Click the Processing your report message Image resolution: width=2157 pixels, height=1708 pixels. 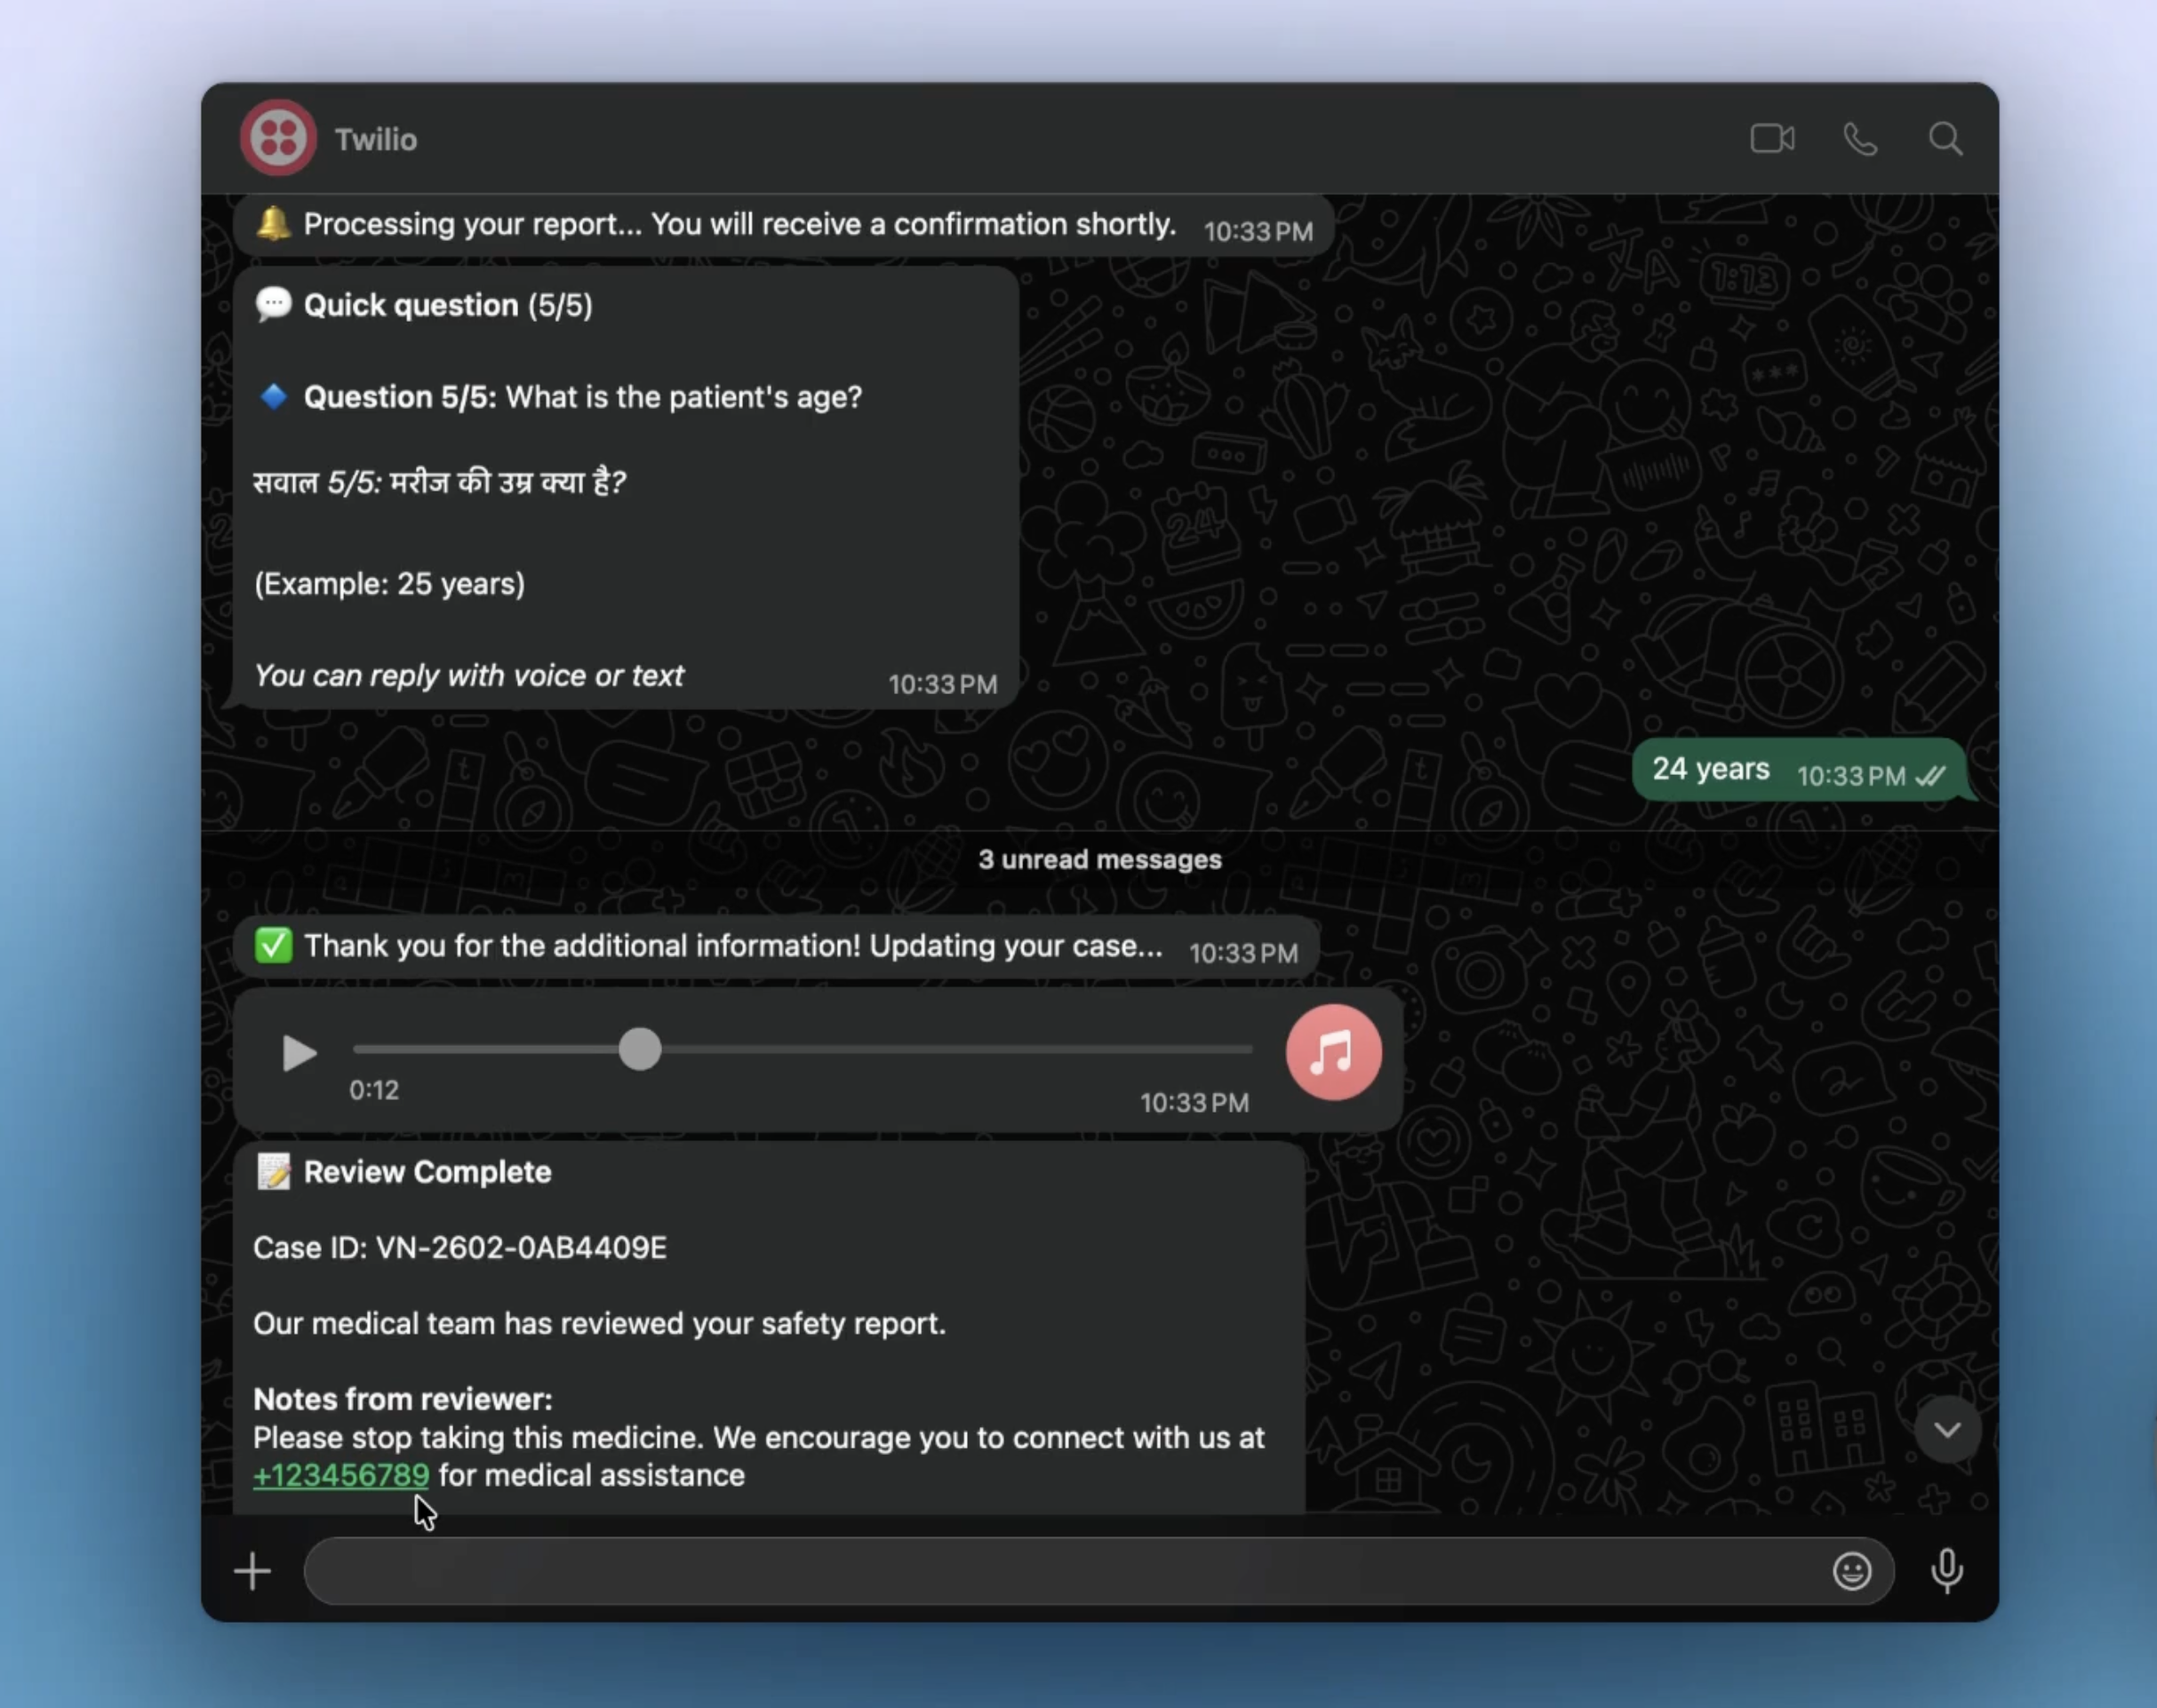(x=740, y=225)
